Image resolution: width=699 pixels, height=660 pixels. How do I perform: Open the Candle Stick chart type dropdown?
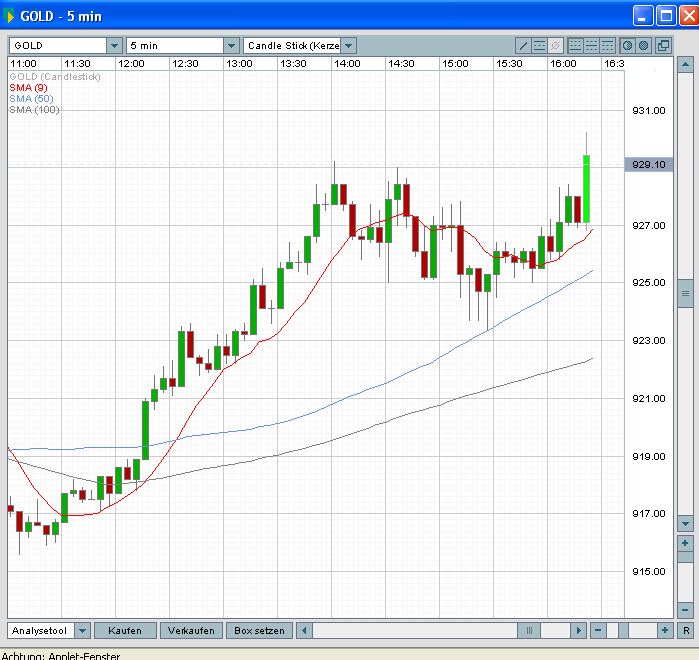coord(349,45)
